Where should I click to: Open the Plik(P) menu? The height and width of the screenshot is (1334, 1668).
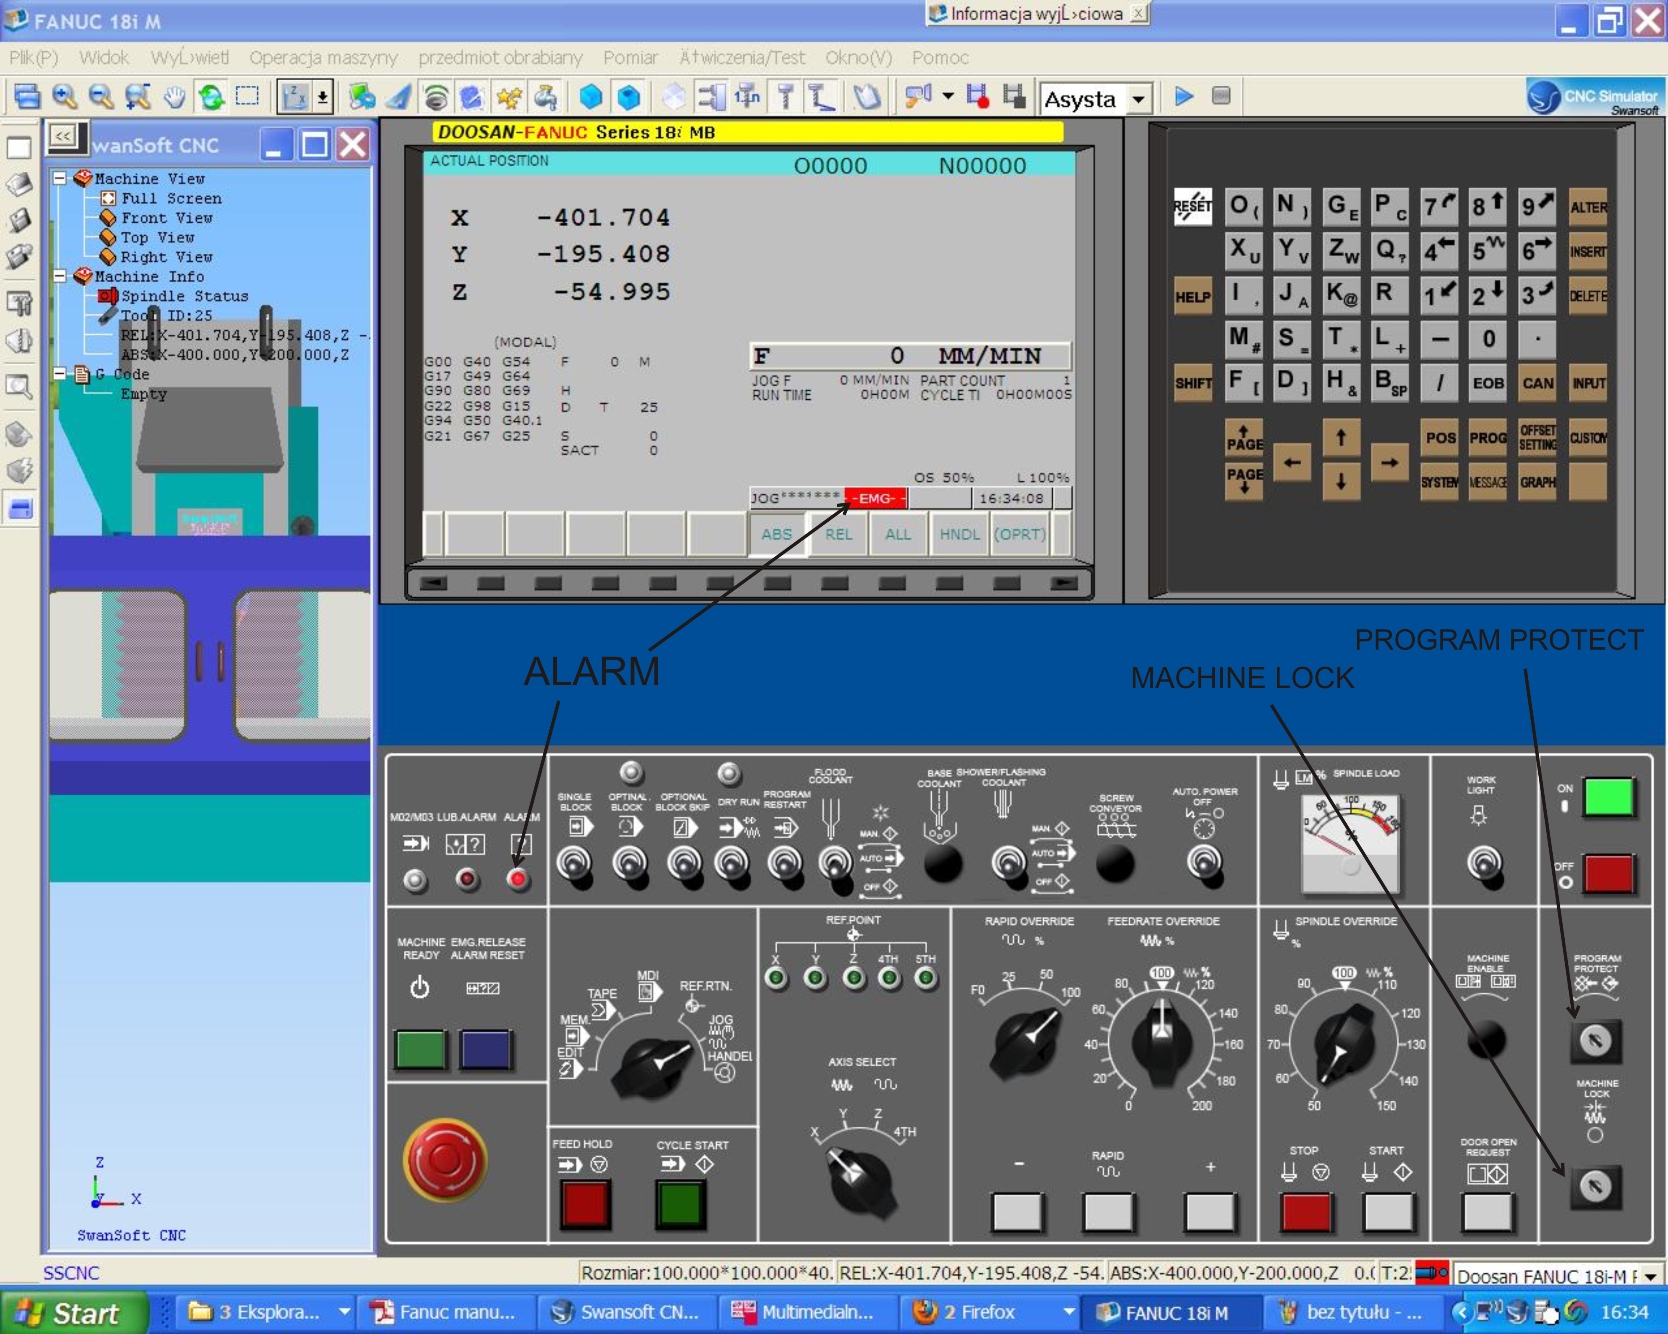click(x=34, y=58)
